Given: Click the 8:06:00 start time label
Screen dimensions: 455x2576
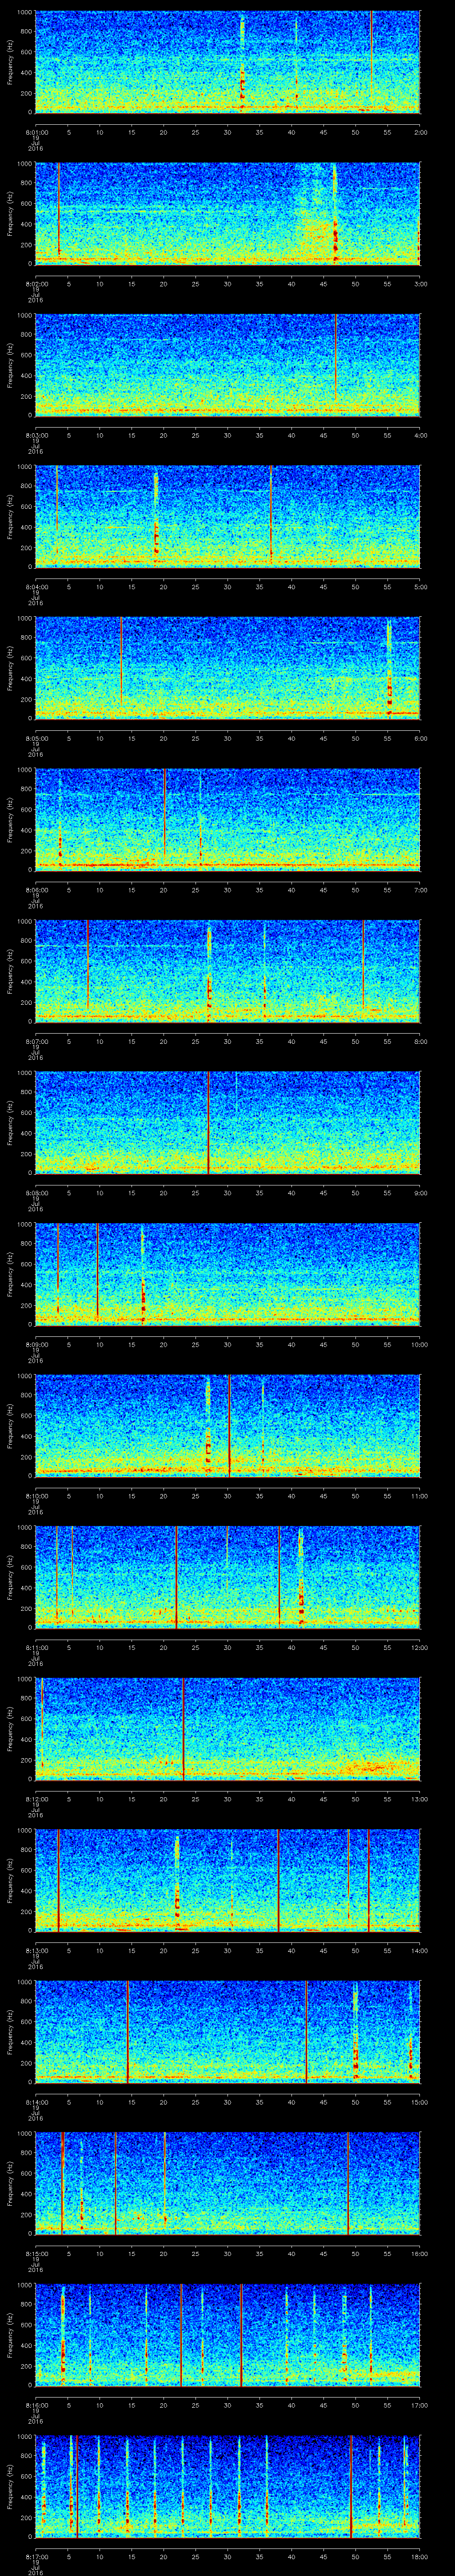Looking at the screenshot, I should click(x=36, y=890).
